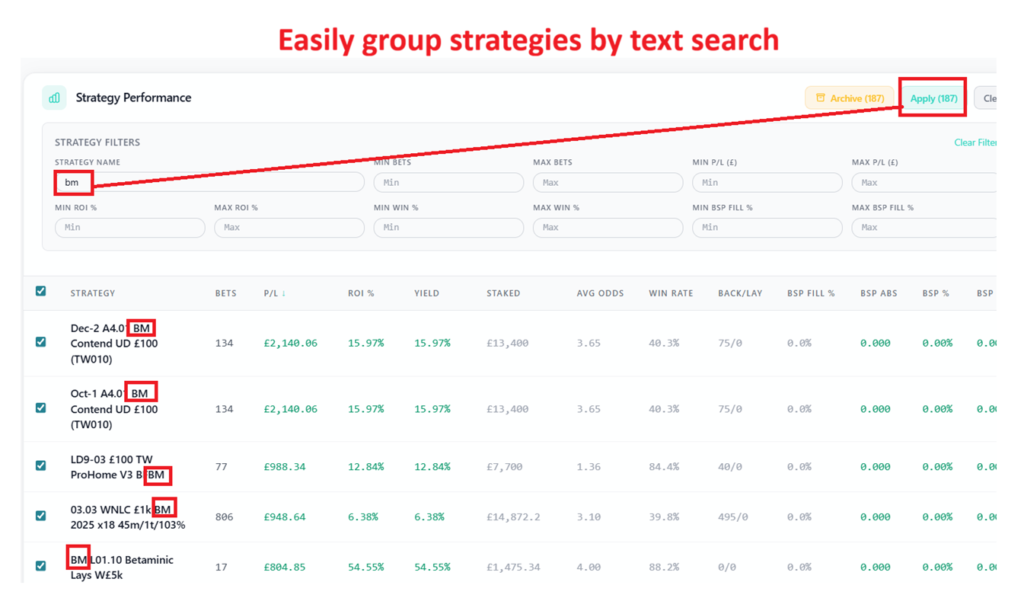The image size is (1024, 598).
Task: Uncheck the Oct-1 A4.0 BM strategy checkbox
Action: [41, 408]
